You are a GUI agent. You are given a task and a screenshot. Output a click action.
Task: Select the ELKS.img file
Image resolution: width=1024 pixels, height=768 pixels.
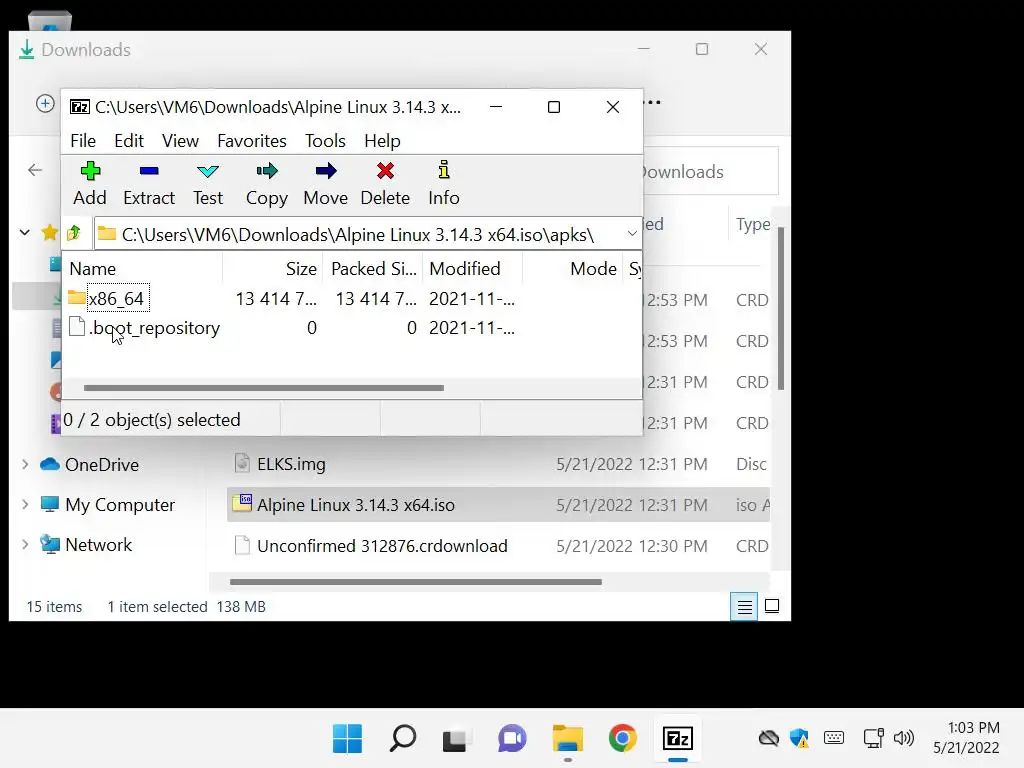(291, 464)
